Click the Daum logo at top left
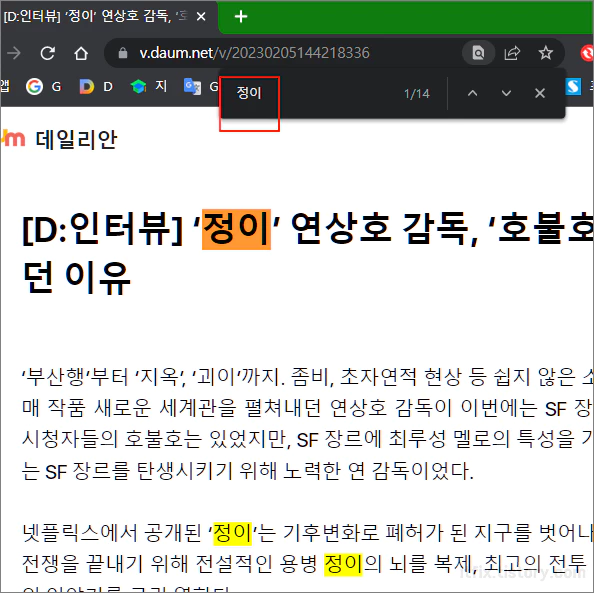Viewport: 594px width, 593px height. click(x=13, y=138)
